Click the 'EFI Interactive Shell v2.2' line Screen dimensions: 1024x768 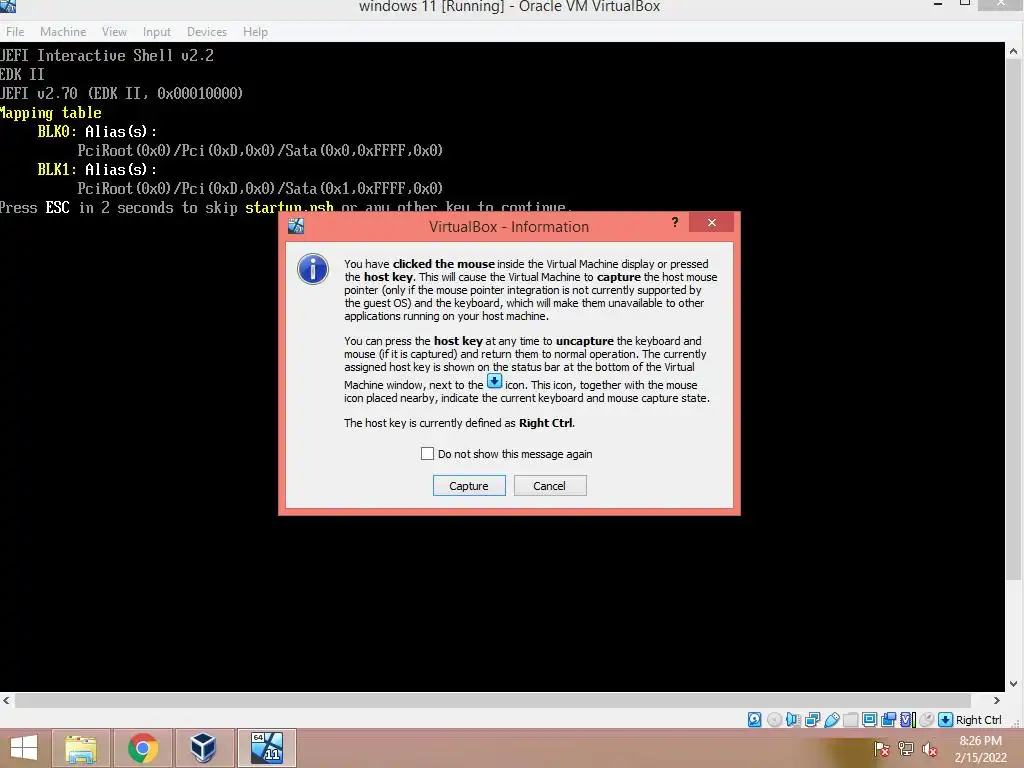coord(107,56)
